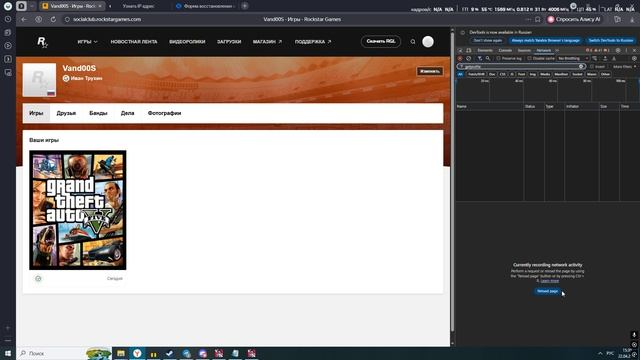The image size is (640, 360).
Task: Select the All request type filter
Action: 460,74
